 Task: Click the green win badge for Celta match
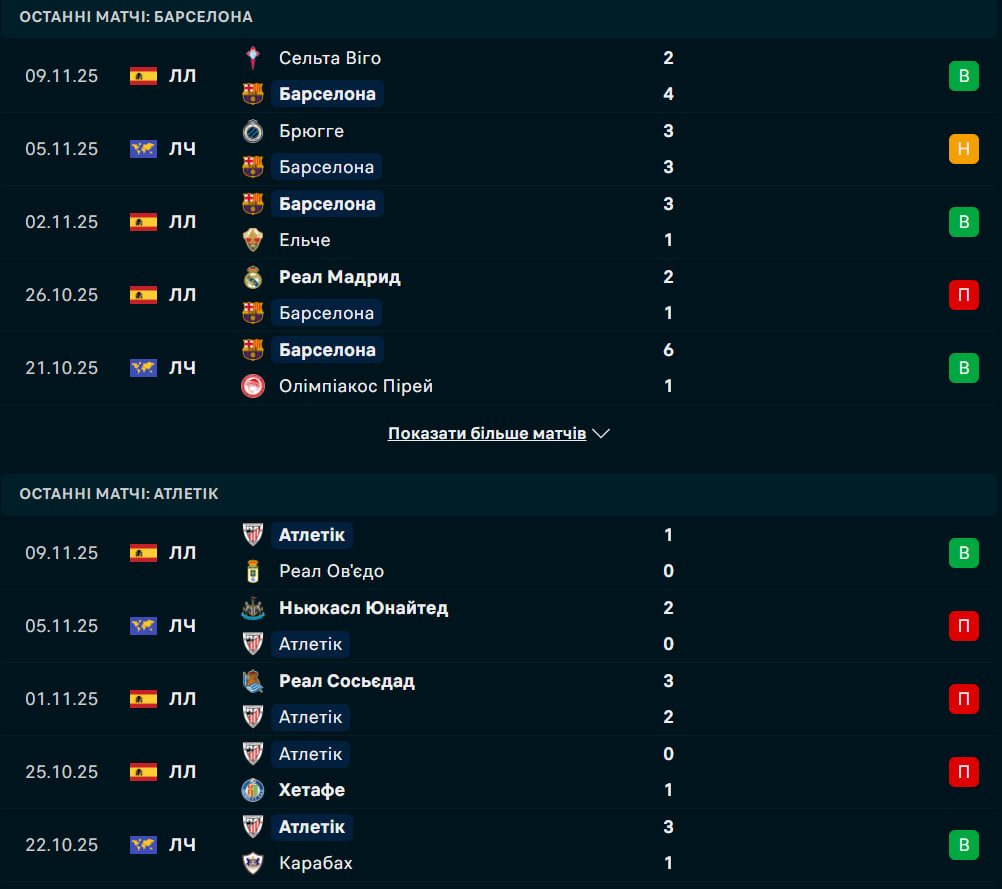[963, 76]
